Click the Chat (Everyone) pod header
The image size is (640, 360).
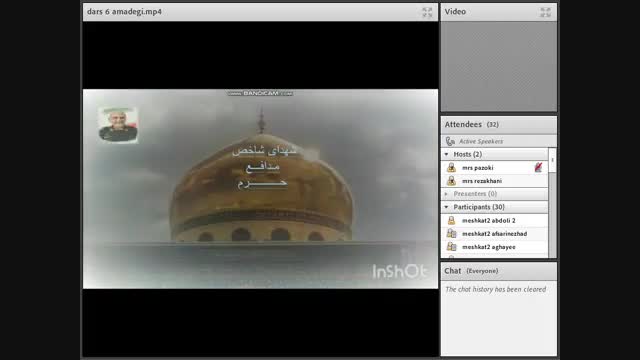[498, 271]
